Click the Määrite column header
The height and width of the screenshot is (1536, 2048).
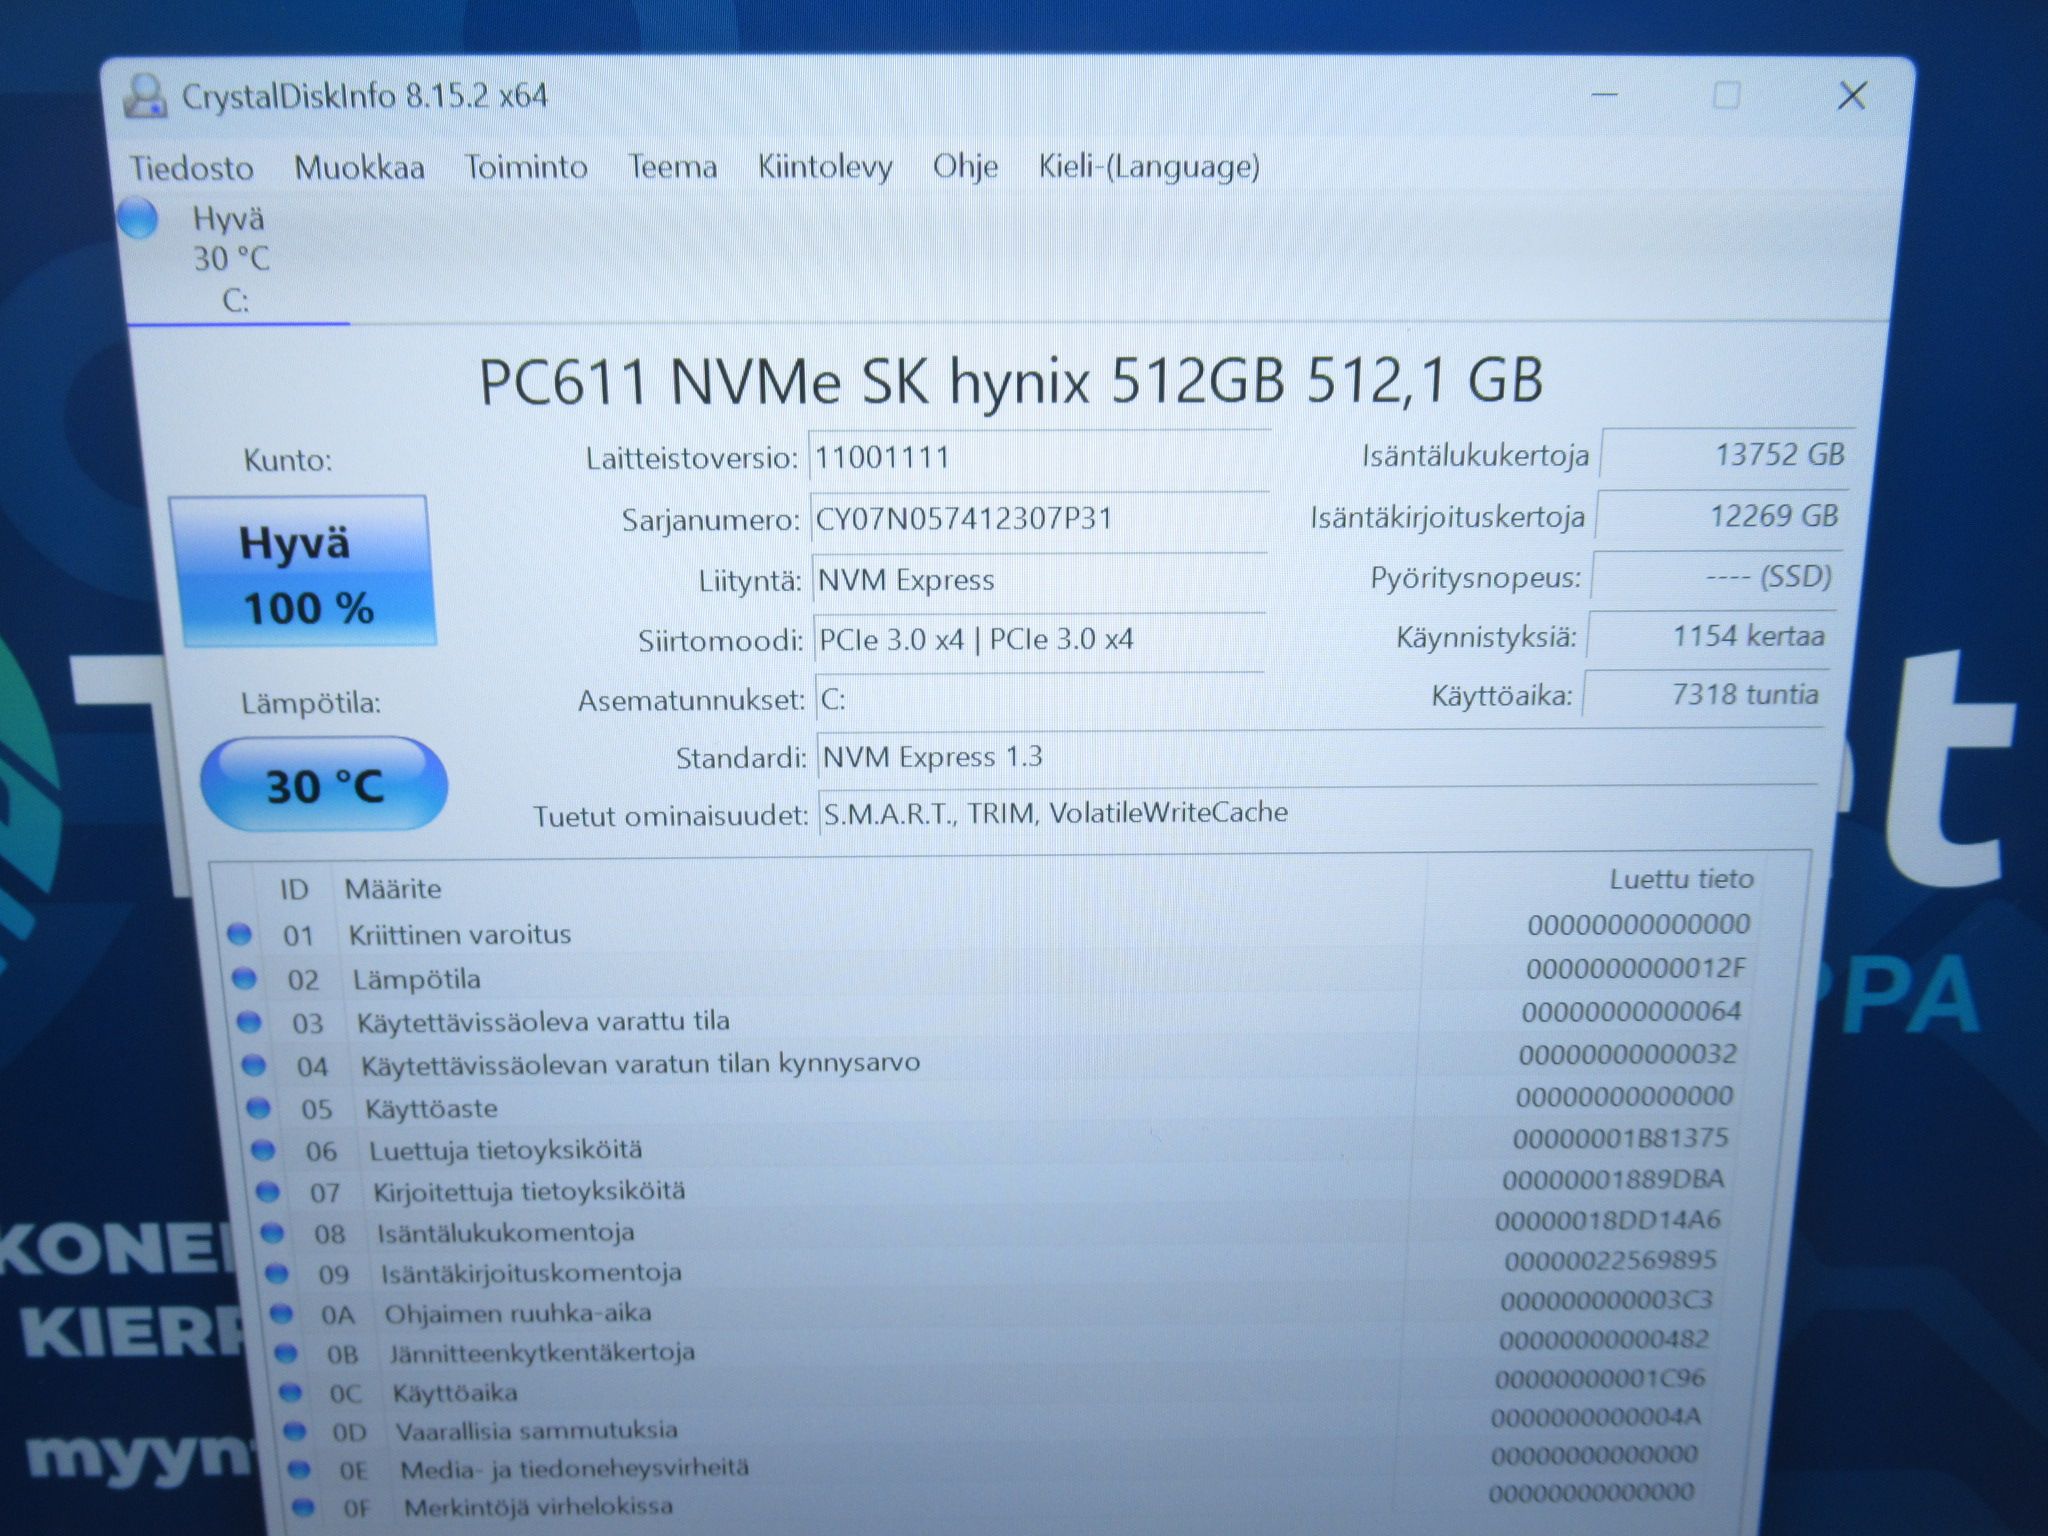(393, 889)
